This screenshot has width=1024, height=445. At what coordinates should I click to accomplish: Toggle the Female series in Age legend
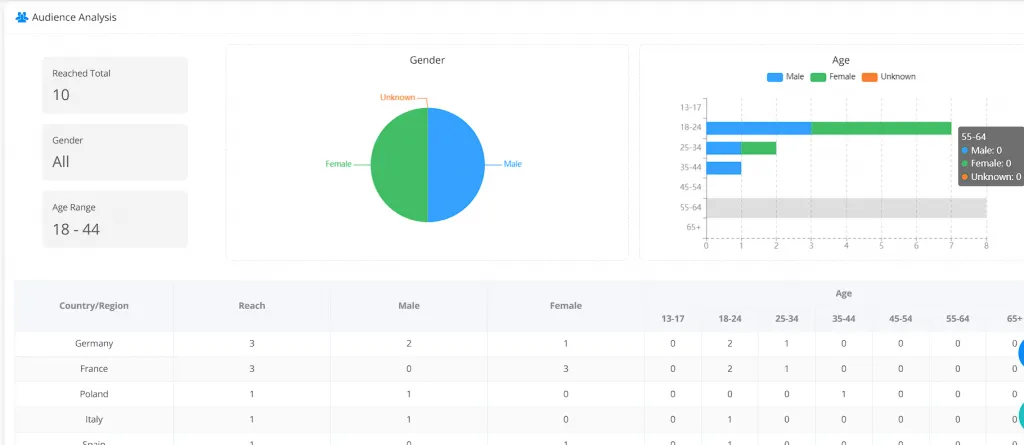tap(832, 77)
